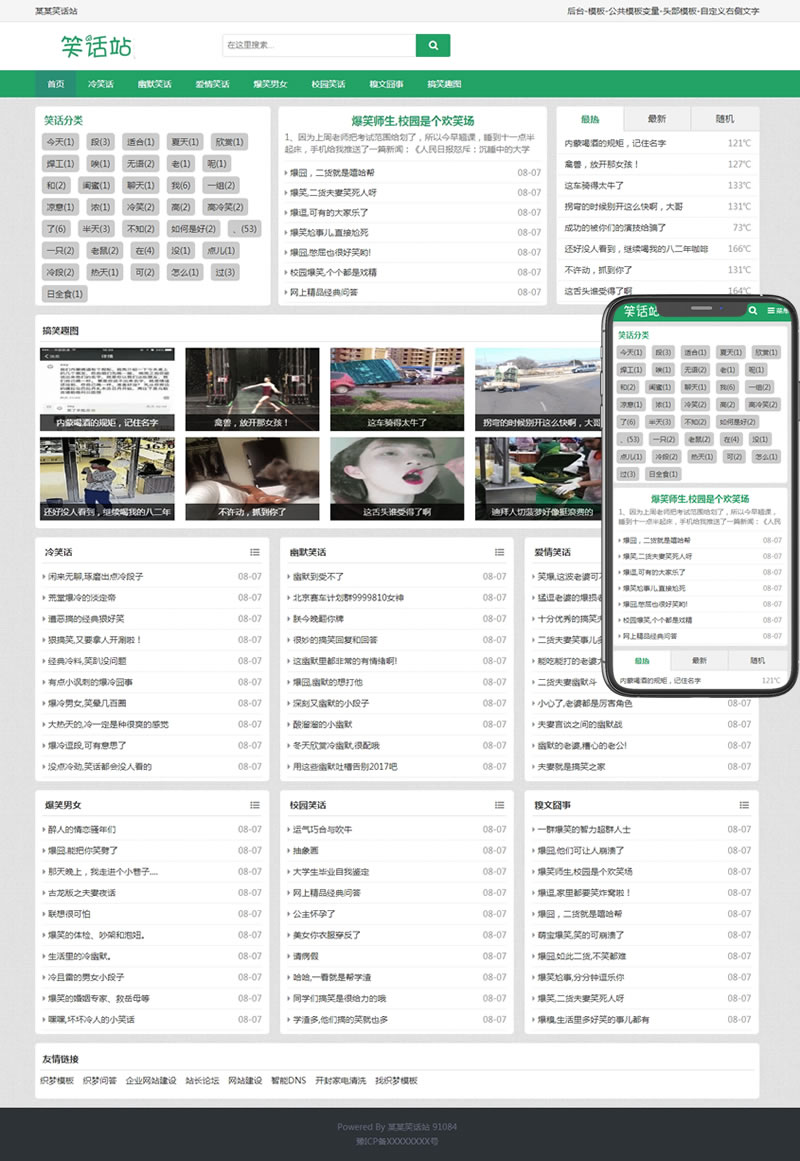
Task: Open list icon in 搜文囧事 section header
Action: [744, 805]
